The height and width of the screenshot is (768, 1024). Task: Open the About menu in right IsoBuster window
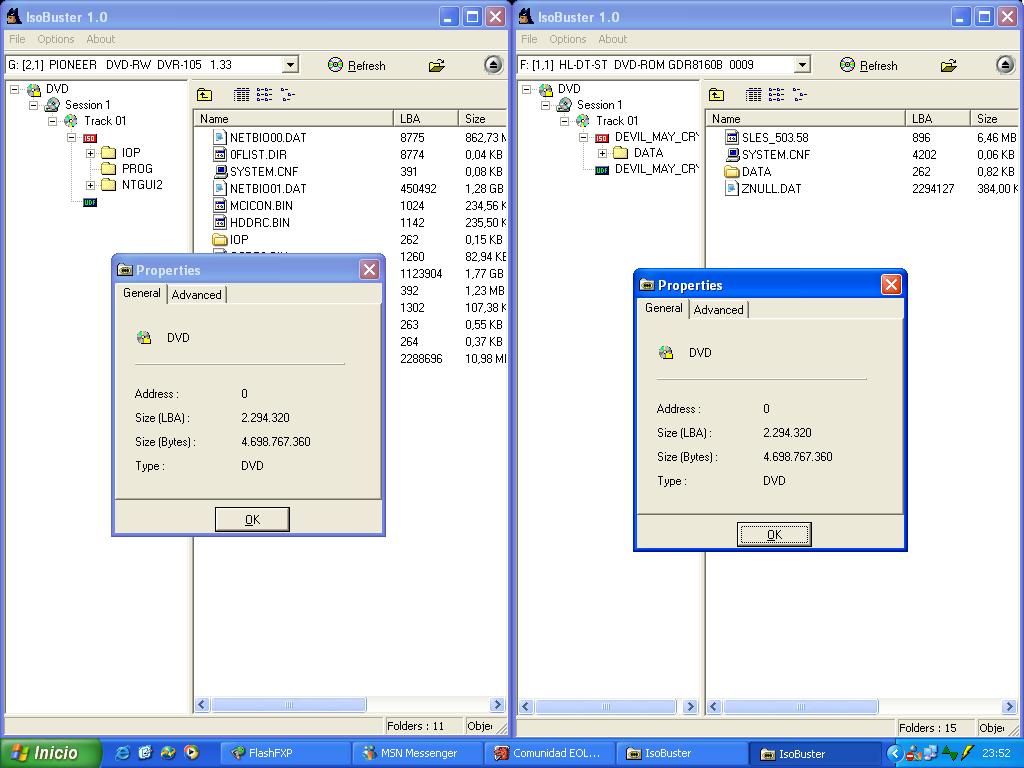(x=612, y=39)
